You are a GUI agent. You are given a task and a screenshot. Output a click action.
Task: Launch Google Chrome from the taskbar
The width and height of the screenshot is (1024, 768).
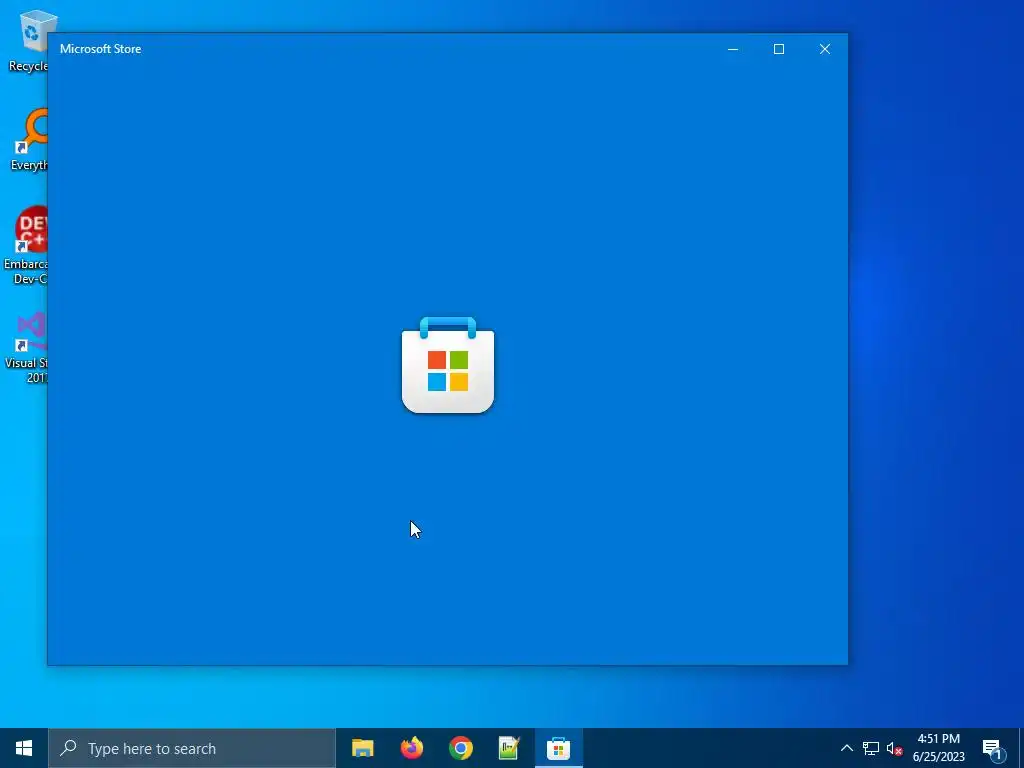tap(460, 748)
